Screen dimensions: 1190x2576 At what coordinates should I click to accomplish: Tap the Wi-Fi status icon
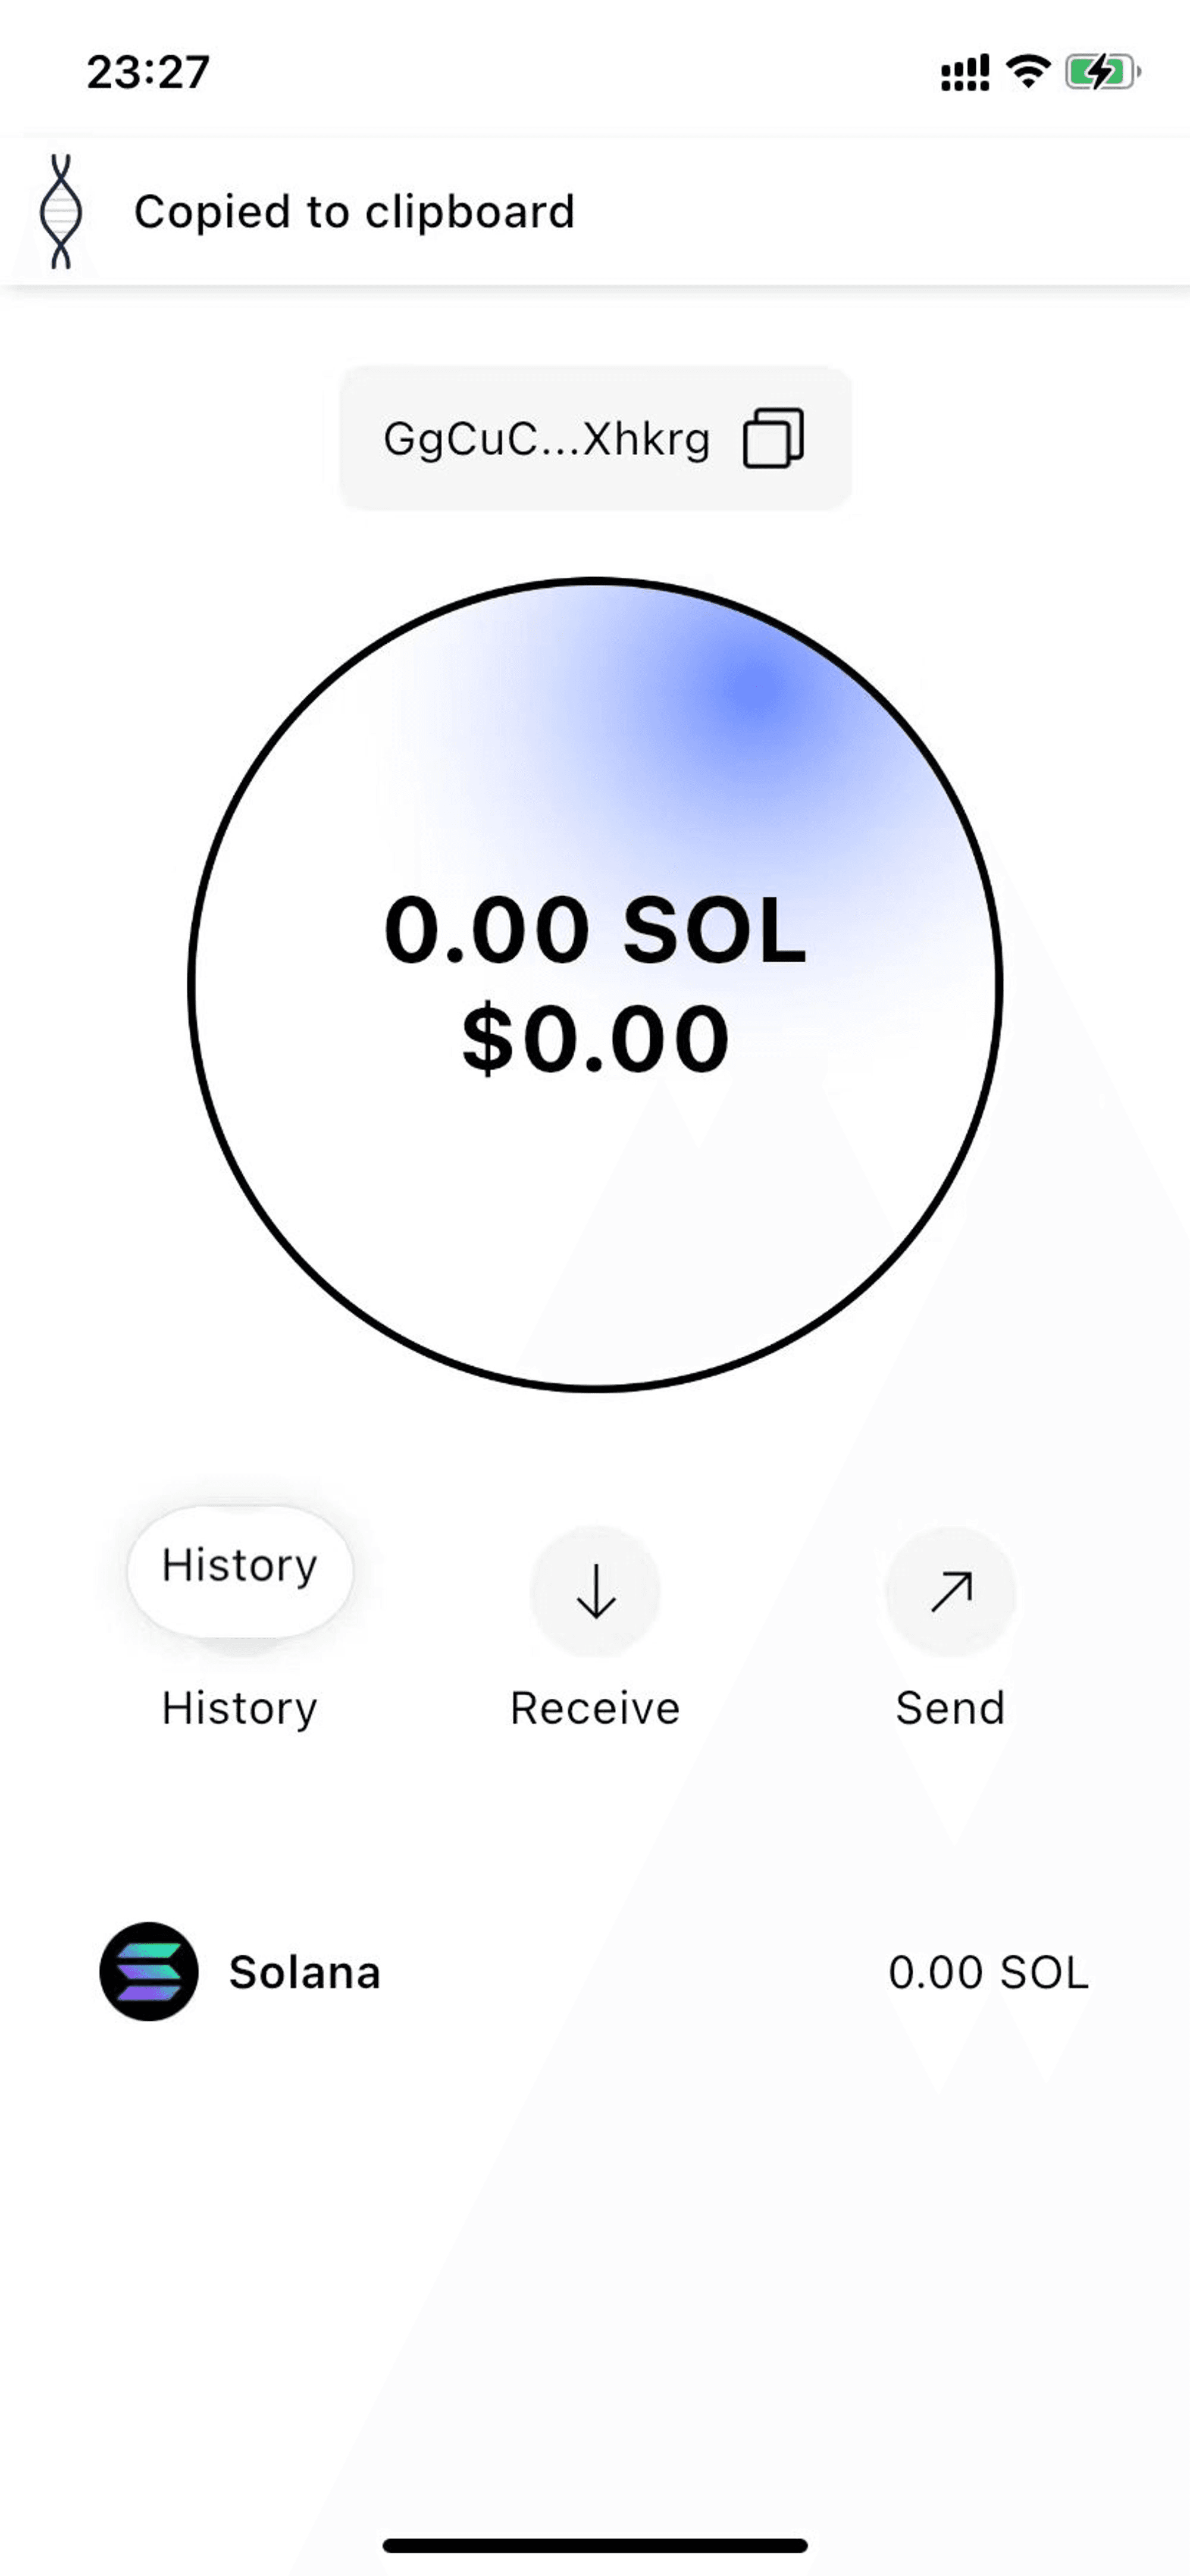pos(1028,72)
